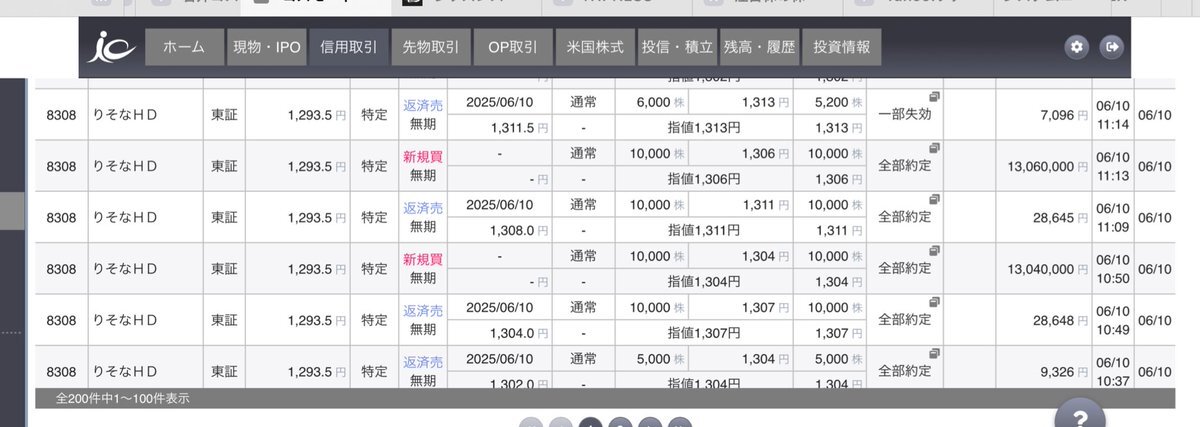
Task: Open the detail popup icon for the 10:50 order
Action: (x=934, y=250)
